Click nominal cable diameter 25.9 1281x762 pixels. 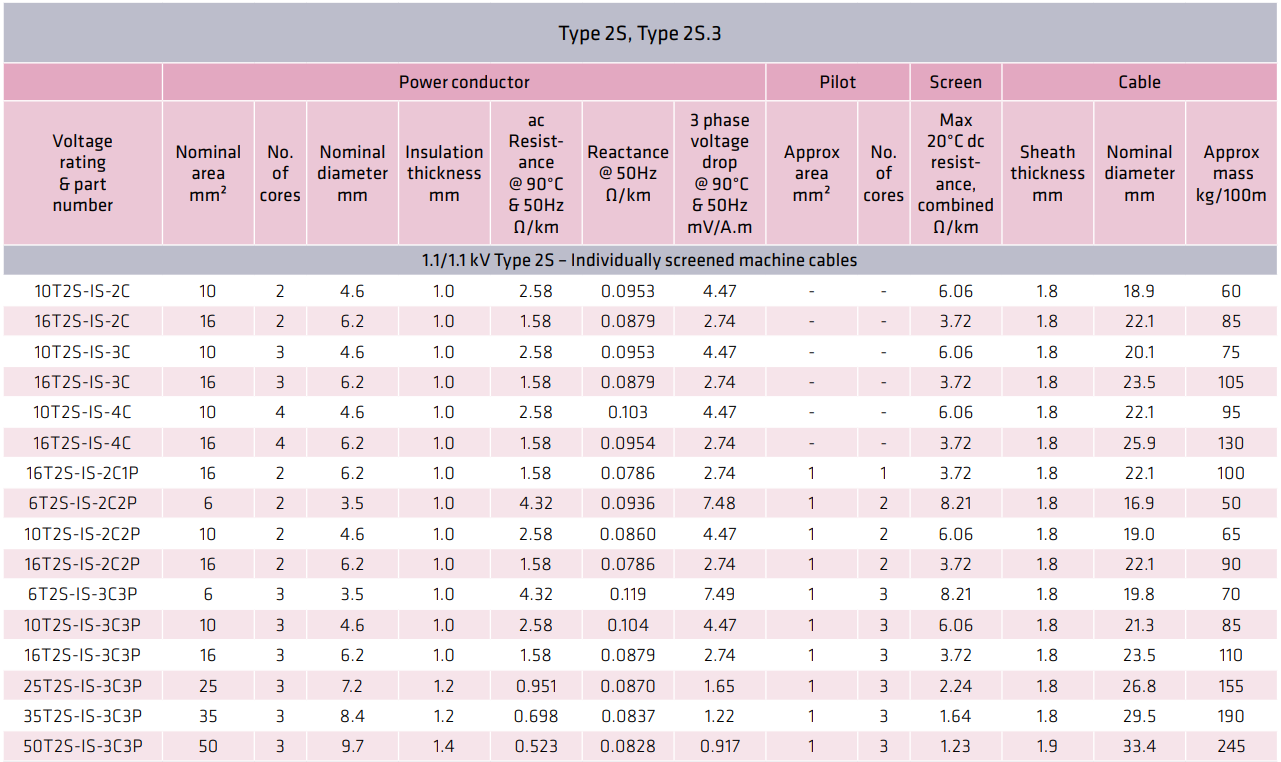[1139, 443]
